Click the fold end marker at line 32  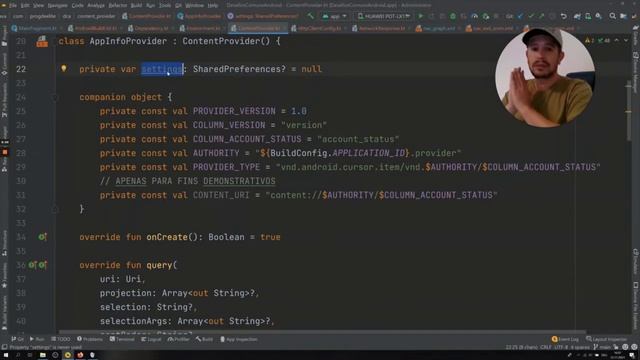pyautogui.click(x=55, y=209)
